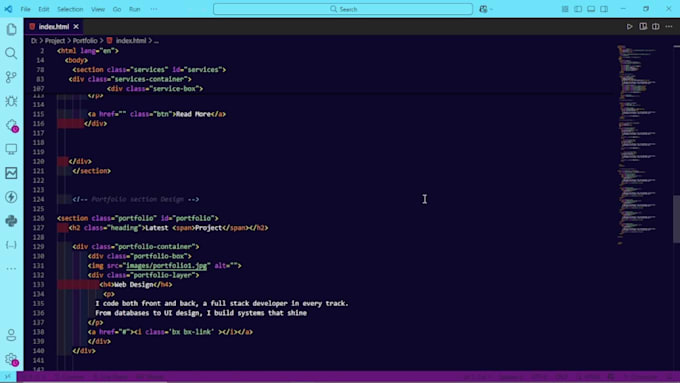Open the Selection menu
Image resolution: width=680 pixels, height=383 pixels.
[x=70, y=9]
